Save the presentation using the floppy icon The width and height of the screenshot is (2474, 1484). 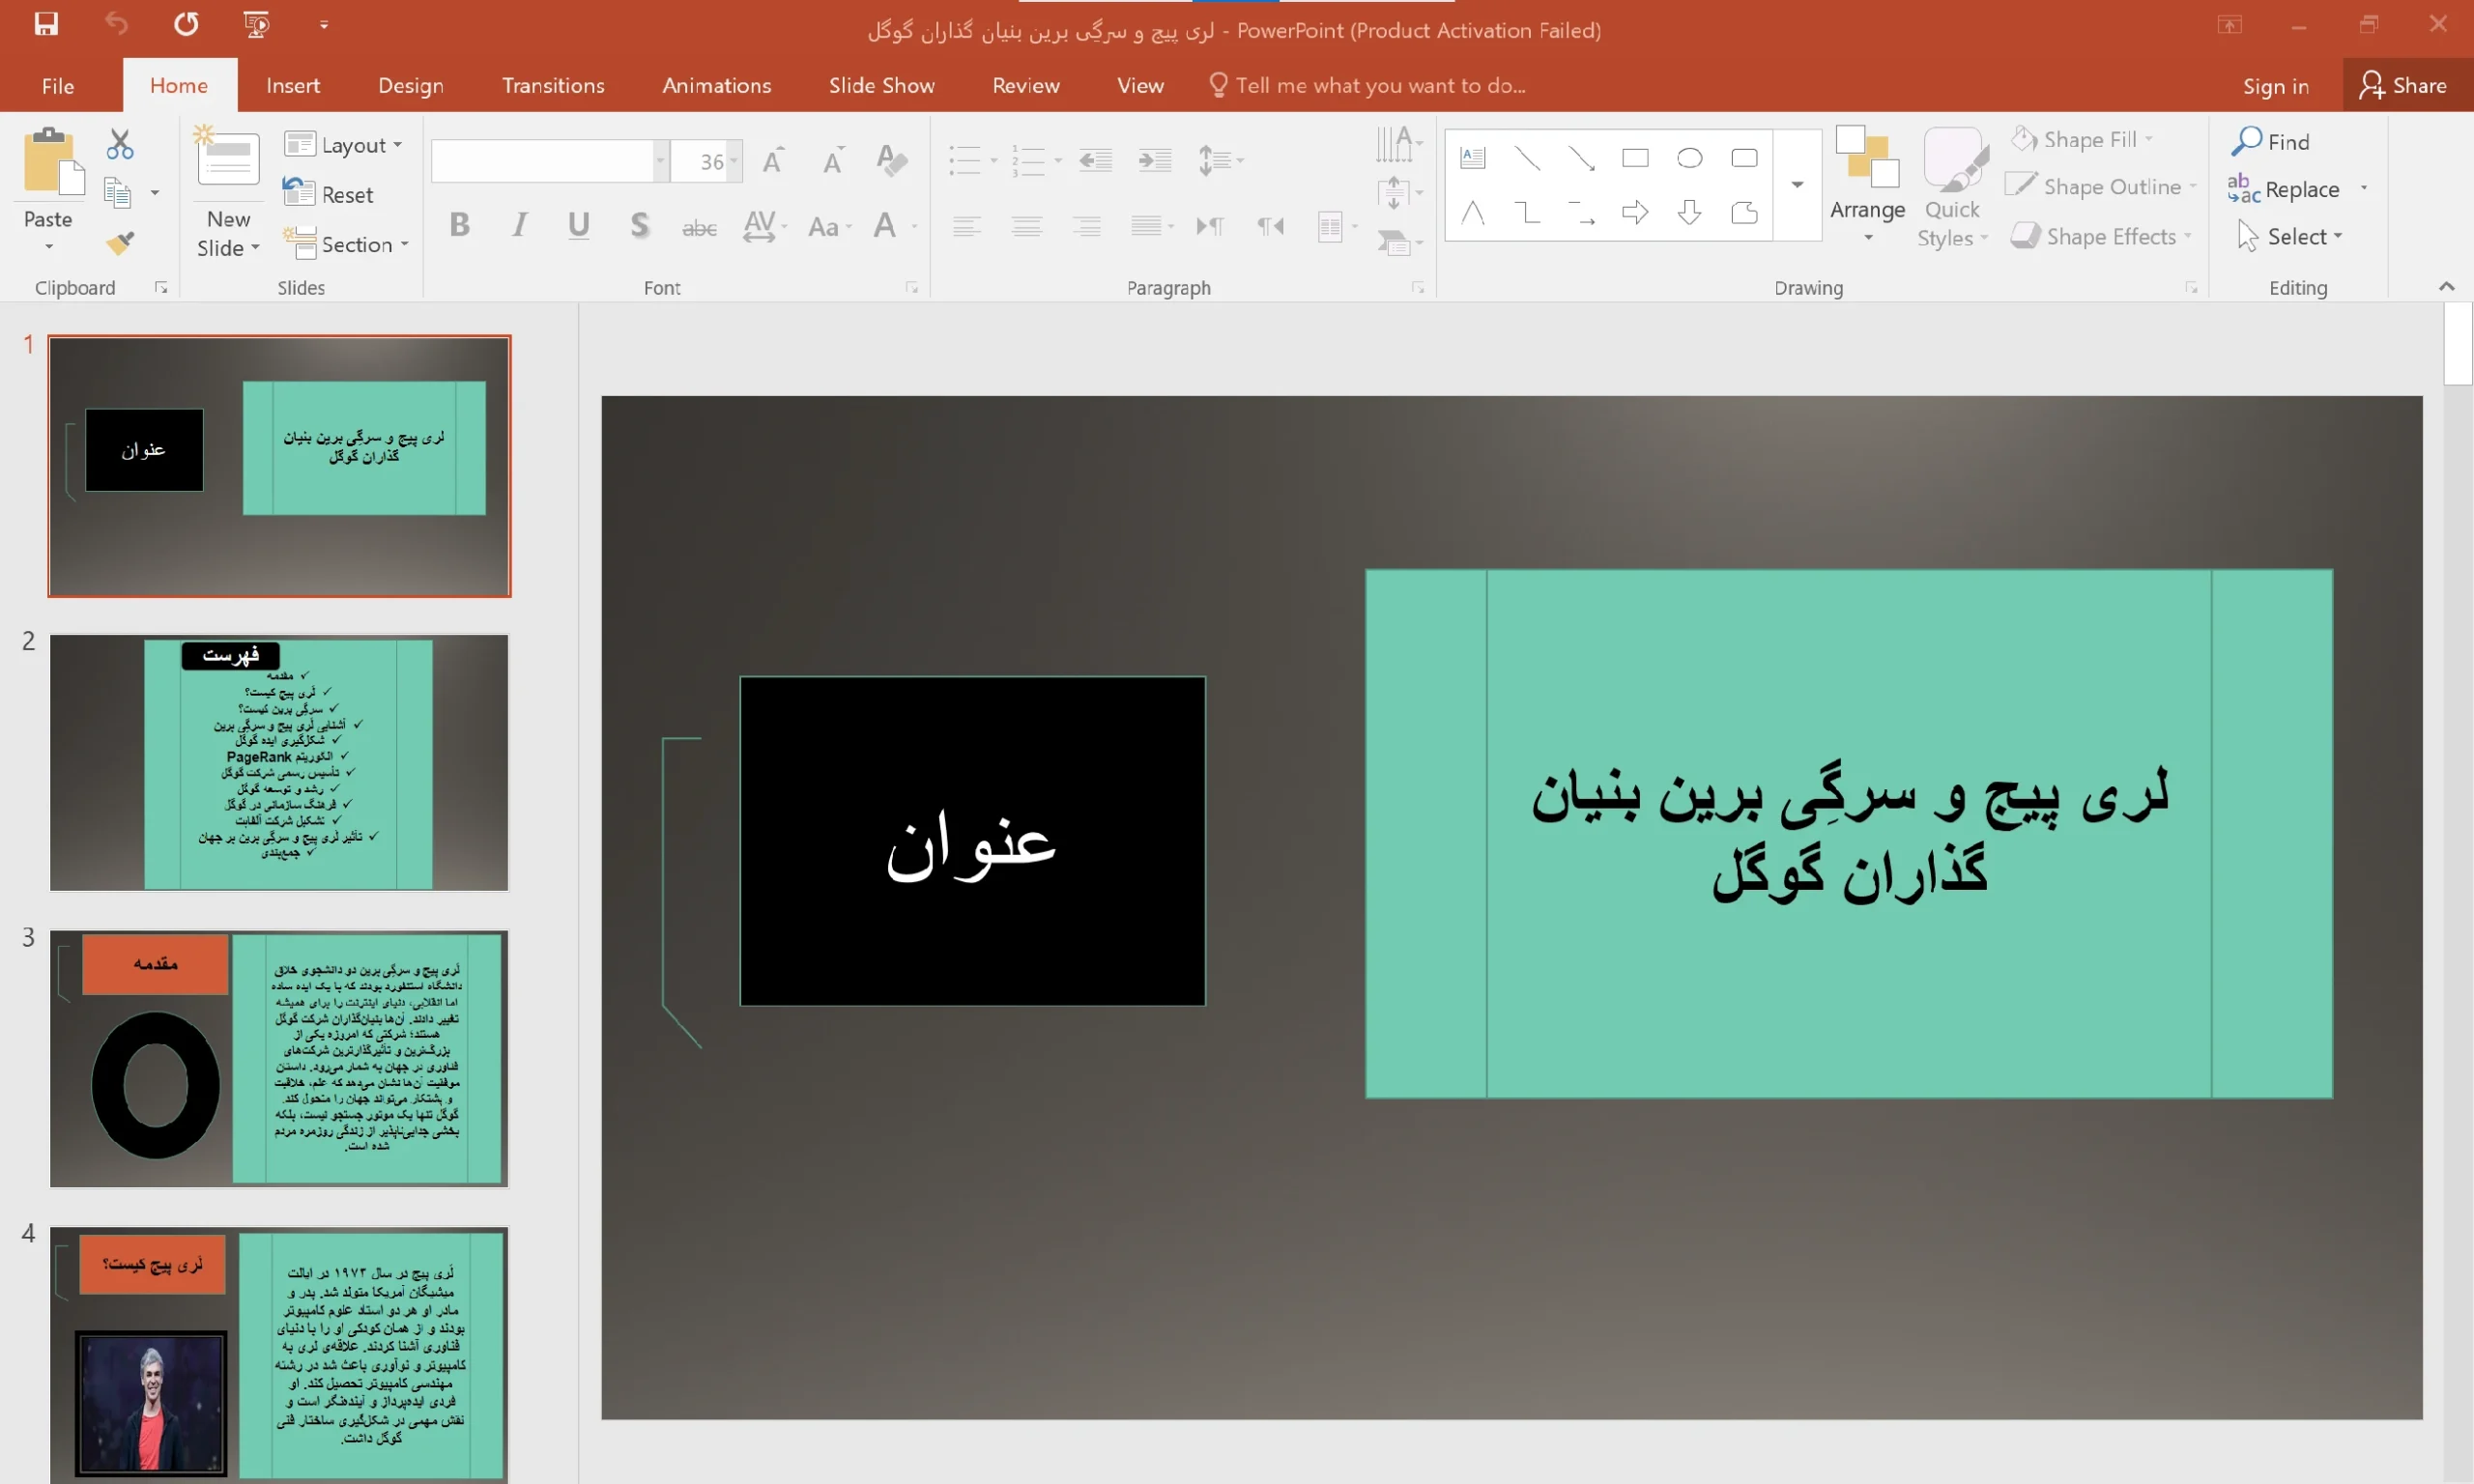[46, 24]
